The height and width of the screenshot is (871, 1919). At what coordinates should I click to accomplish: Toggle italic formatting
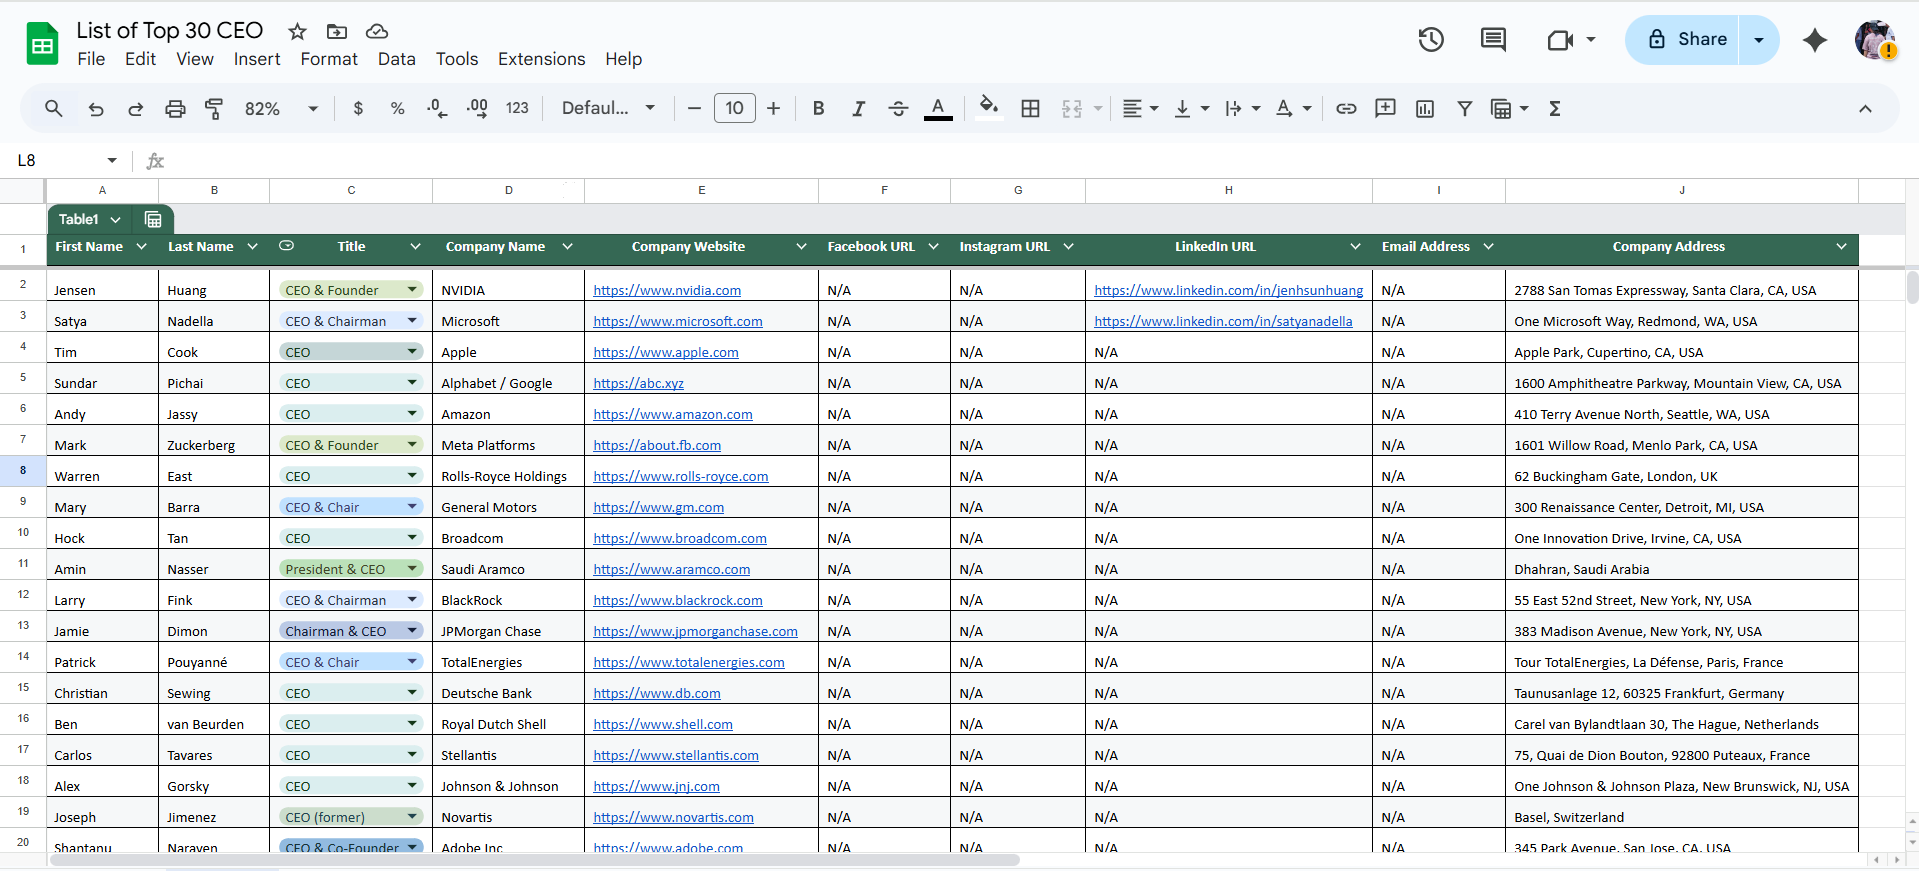(x=858, y=109)
